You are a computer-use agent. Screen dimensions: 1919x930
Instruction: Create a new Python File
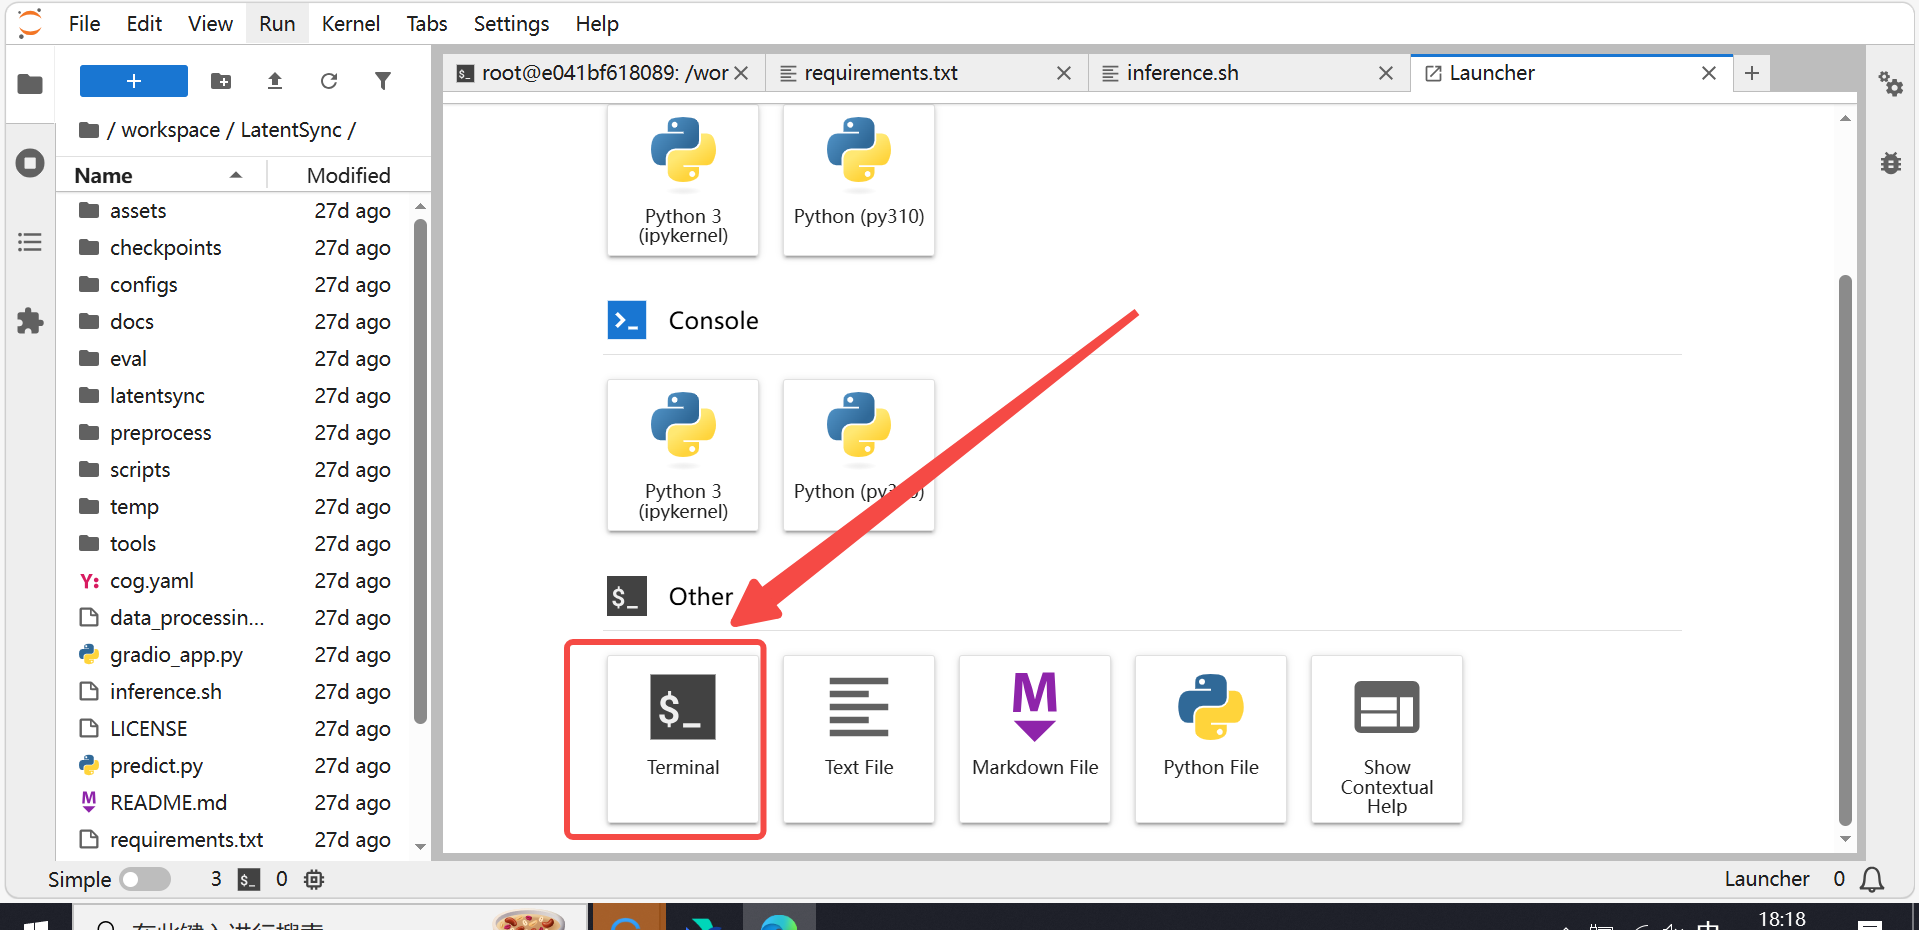coord(1210,737)
